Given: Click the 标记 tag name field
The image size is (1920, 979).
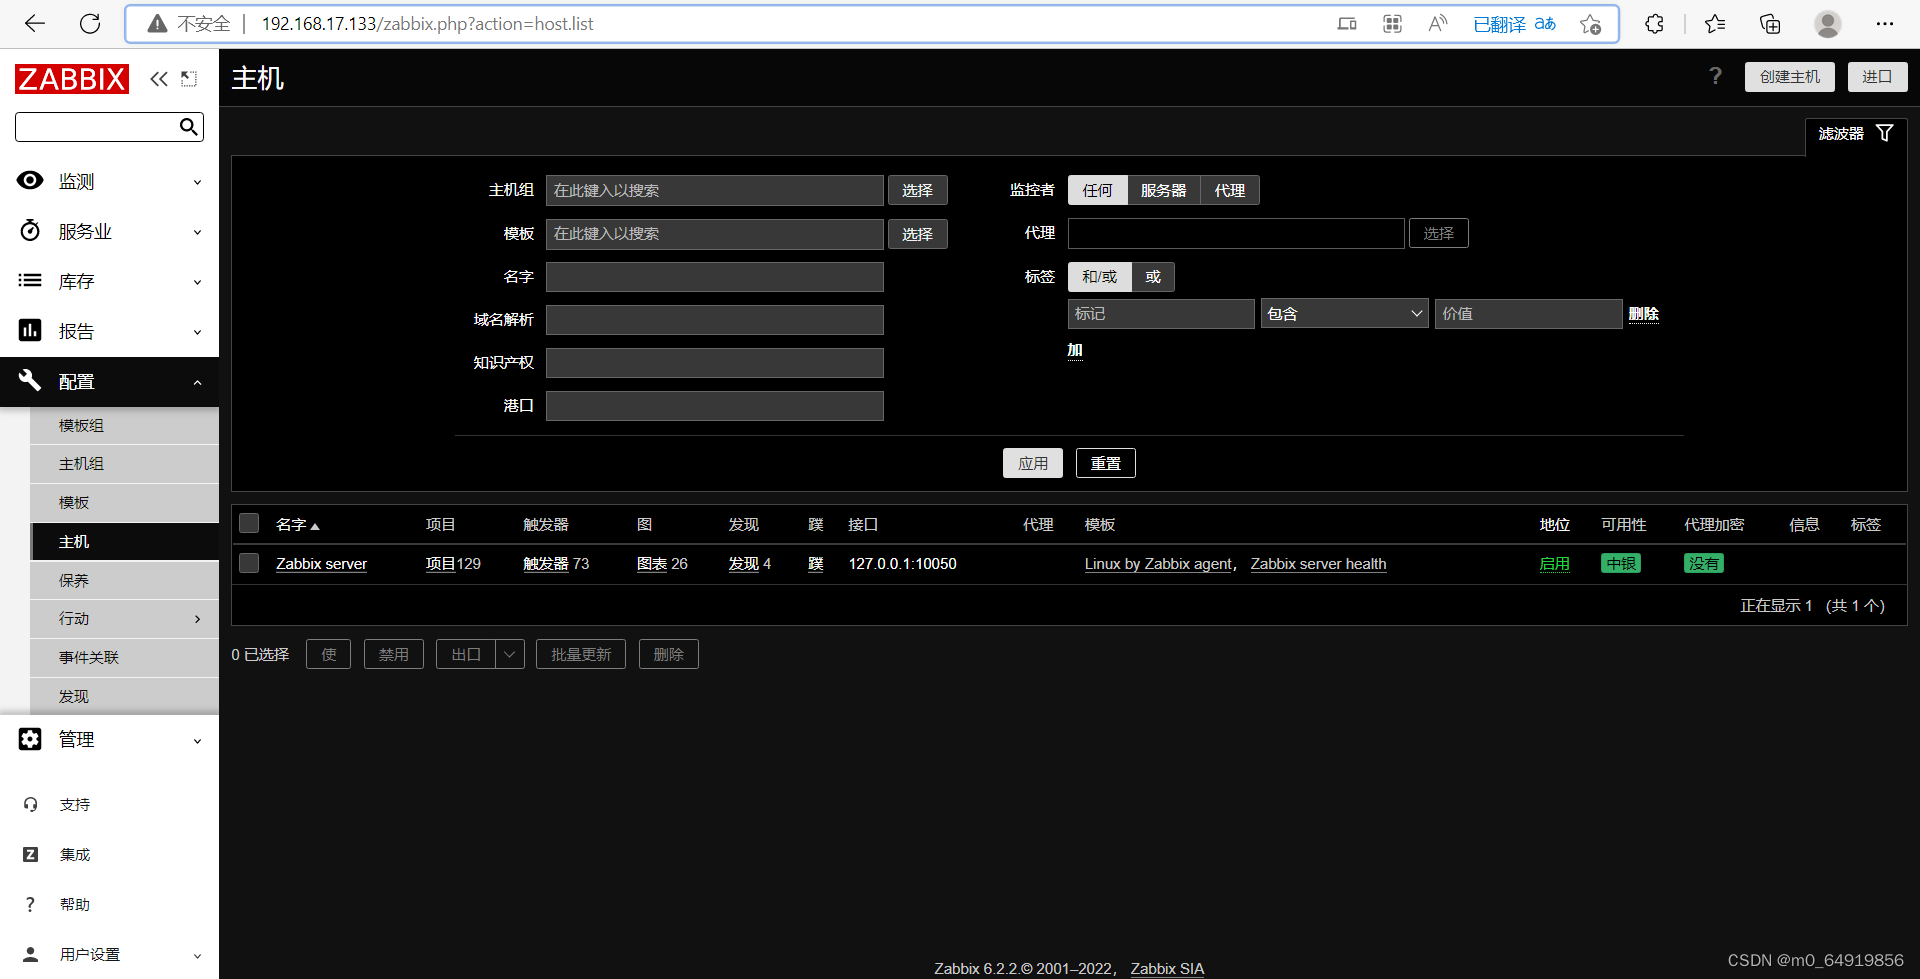Looking at the screenshot, I should click(x=1160, y=313).
